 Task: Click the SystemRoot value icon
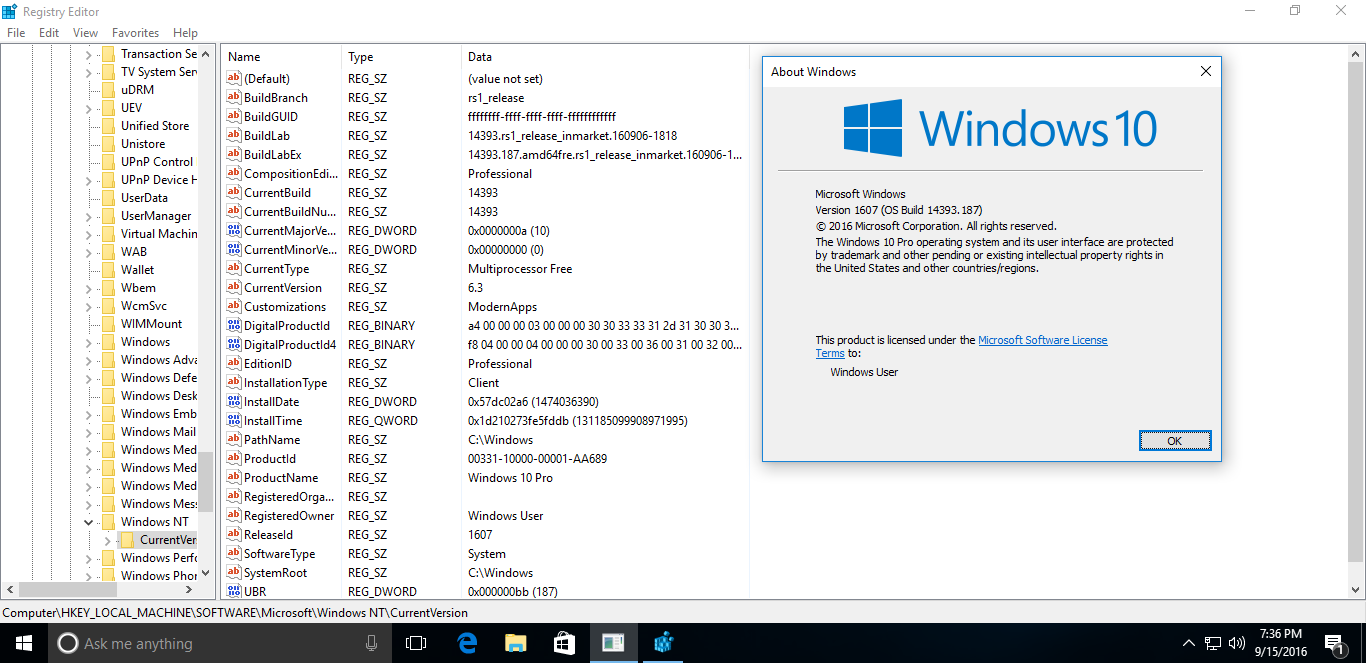234,573
